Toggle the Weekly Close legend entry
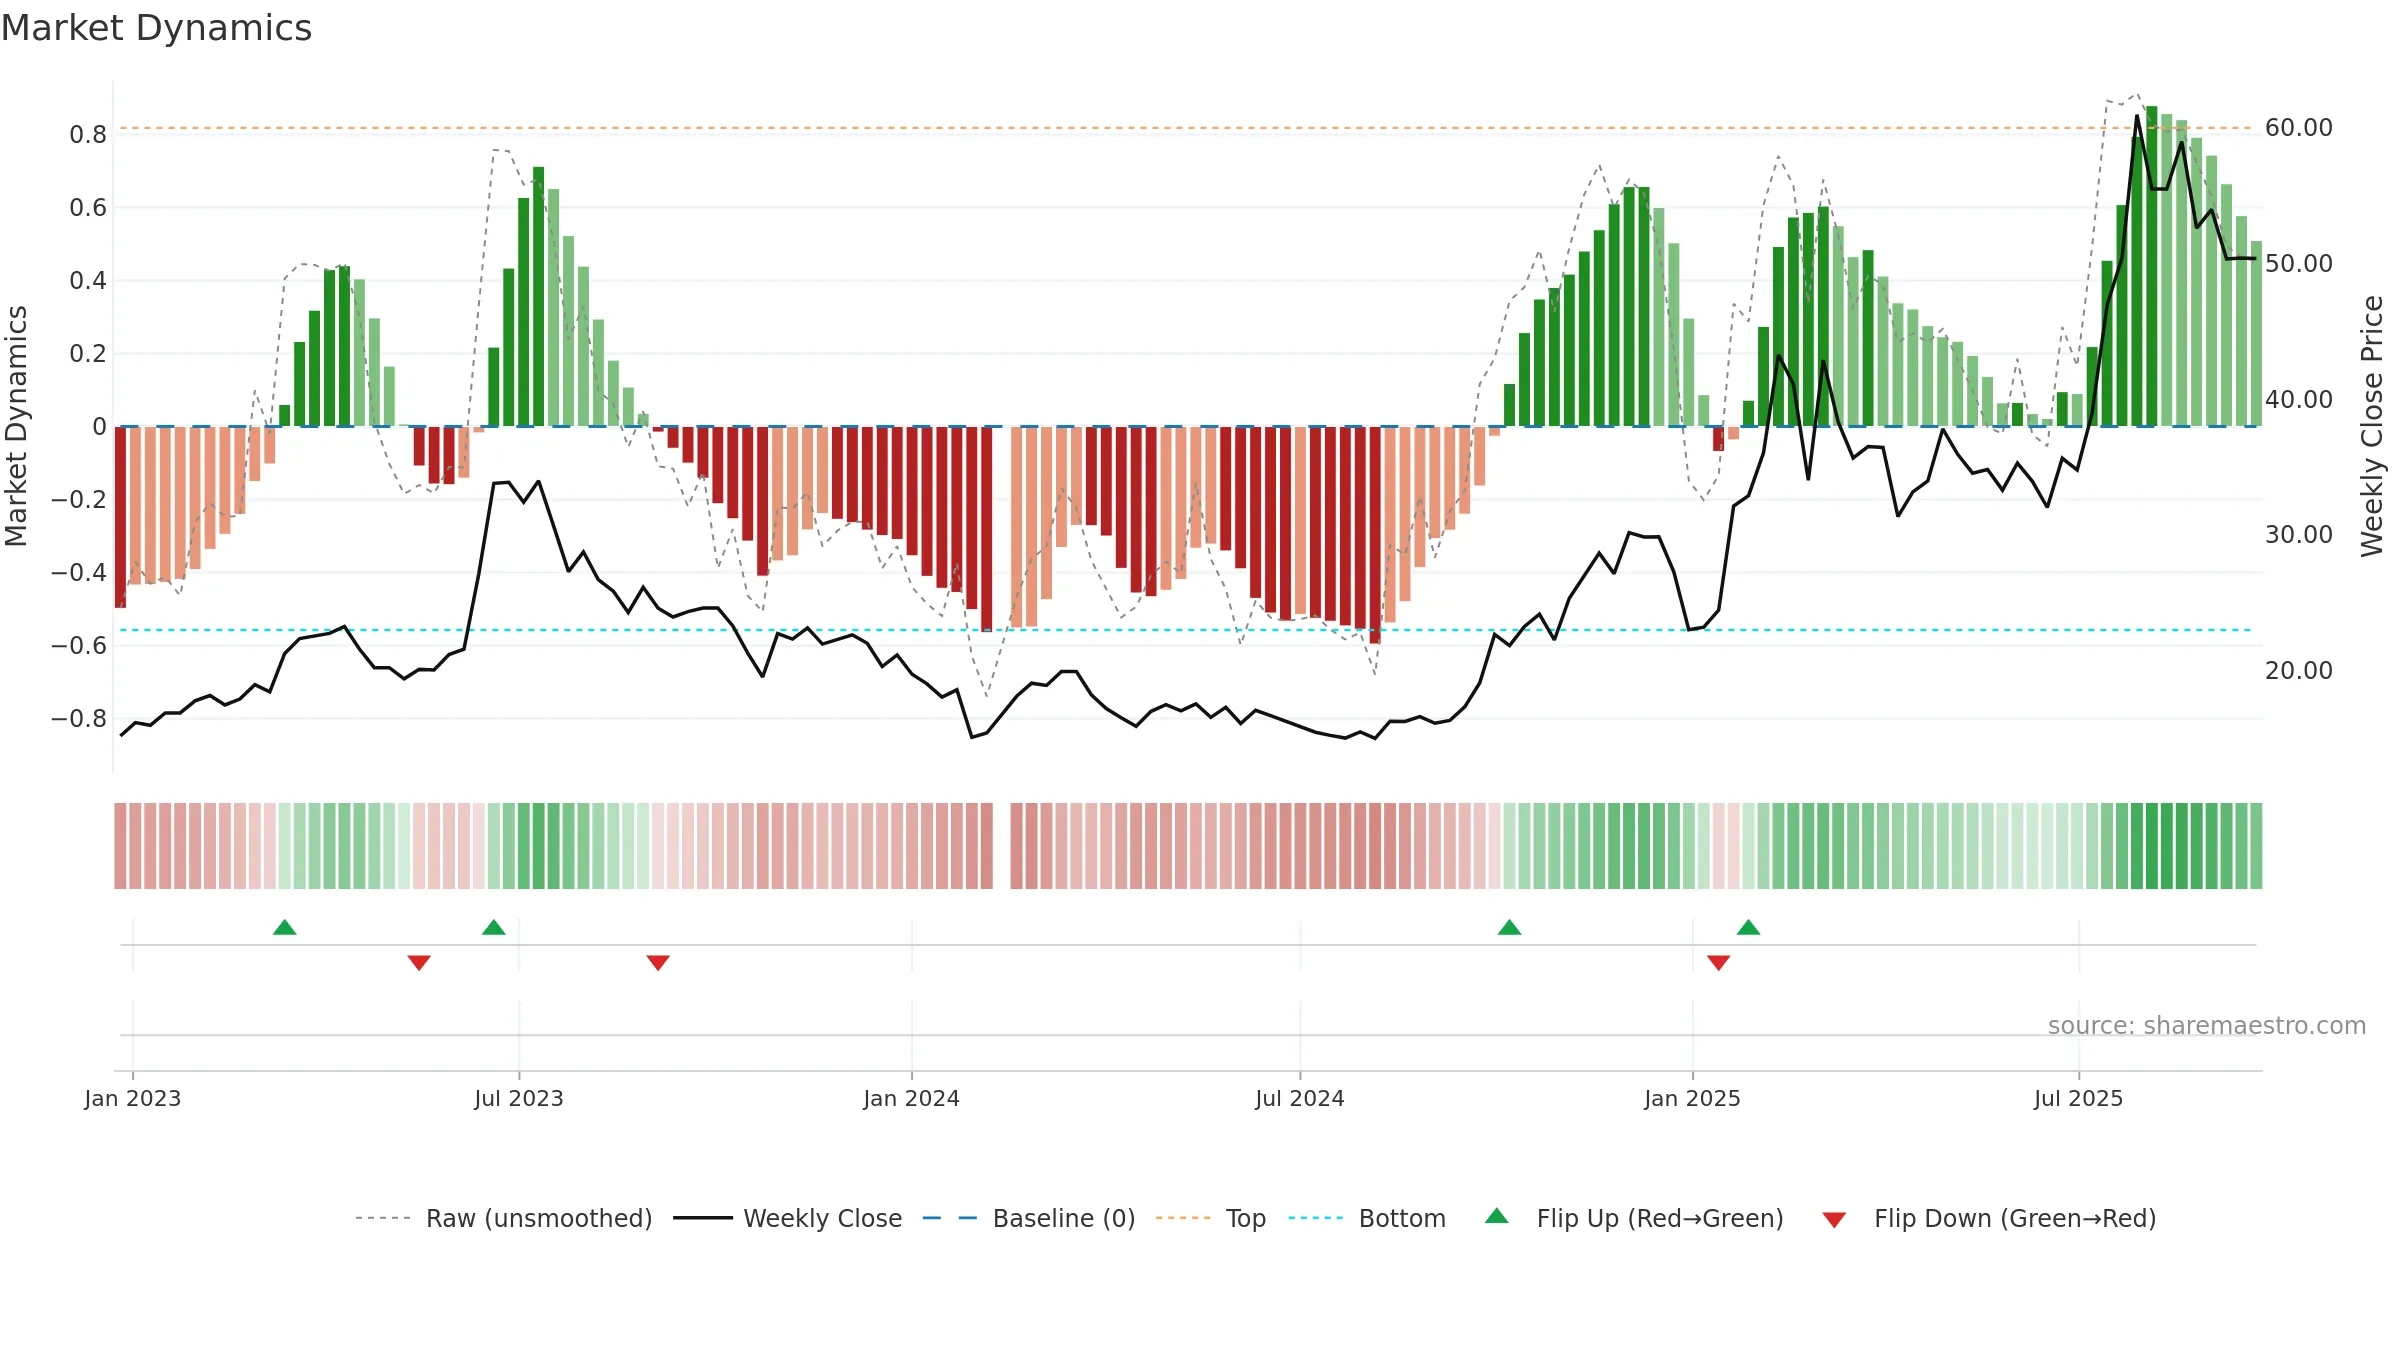Screen dimensions: 2400x1350 tap(788, 1218)
